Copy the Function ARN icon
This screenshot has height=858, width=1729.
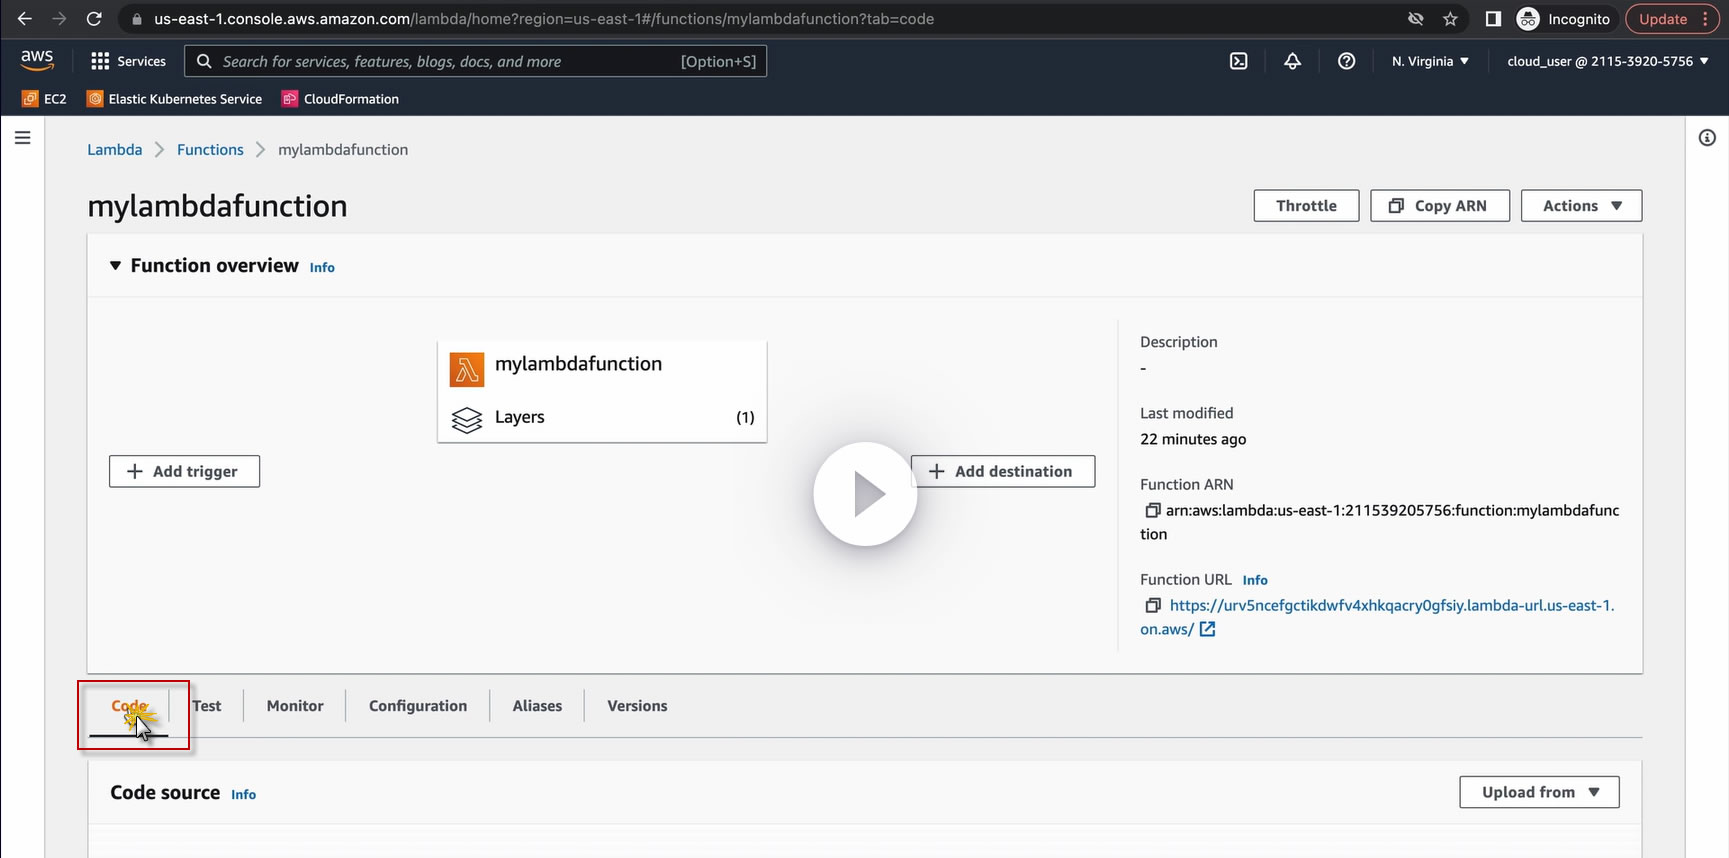click(x=1152, y=510)
